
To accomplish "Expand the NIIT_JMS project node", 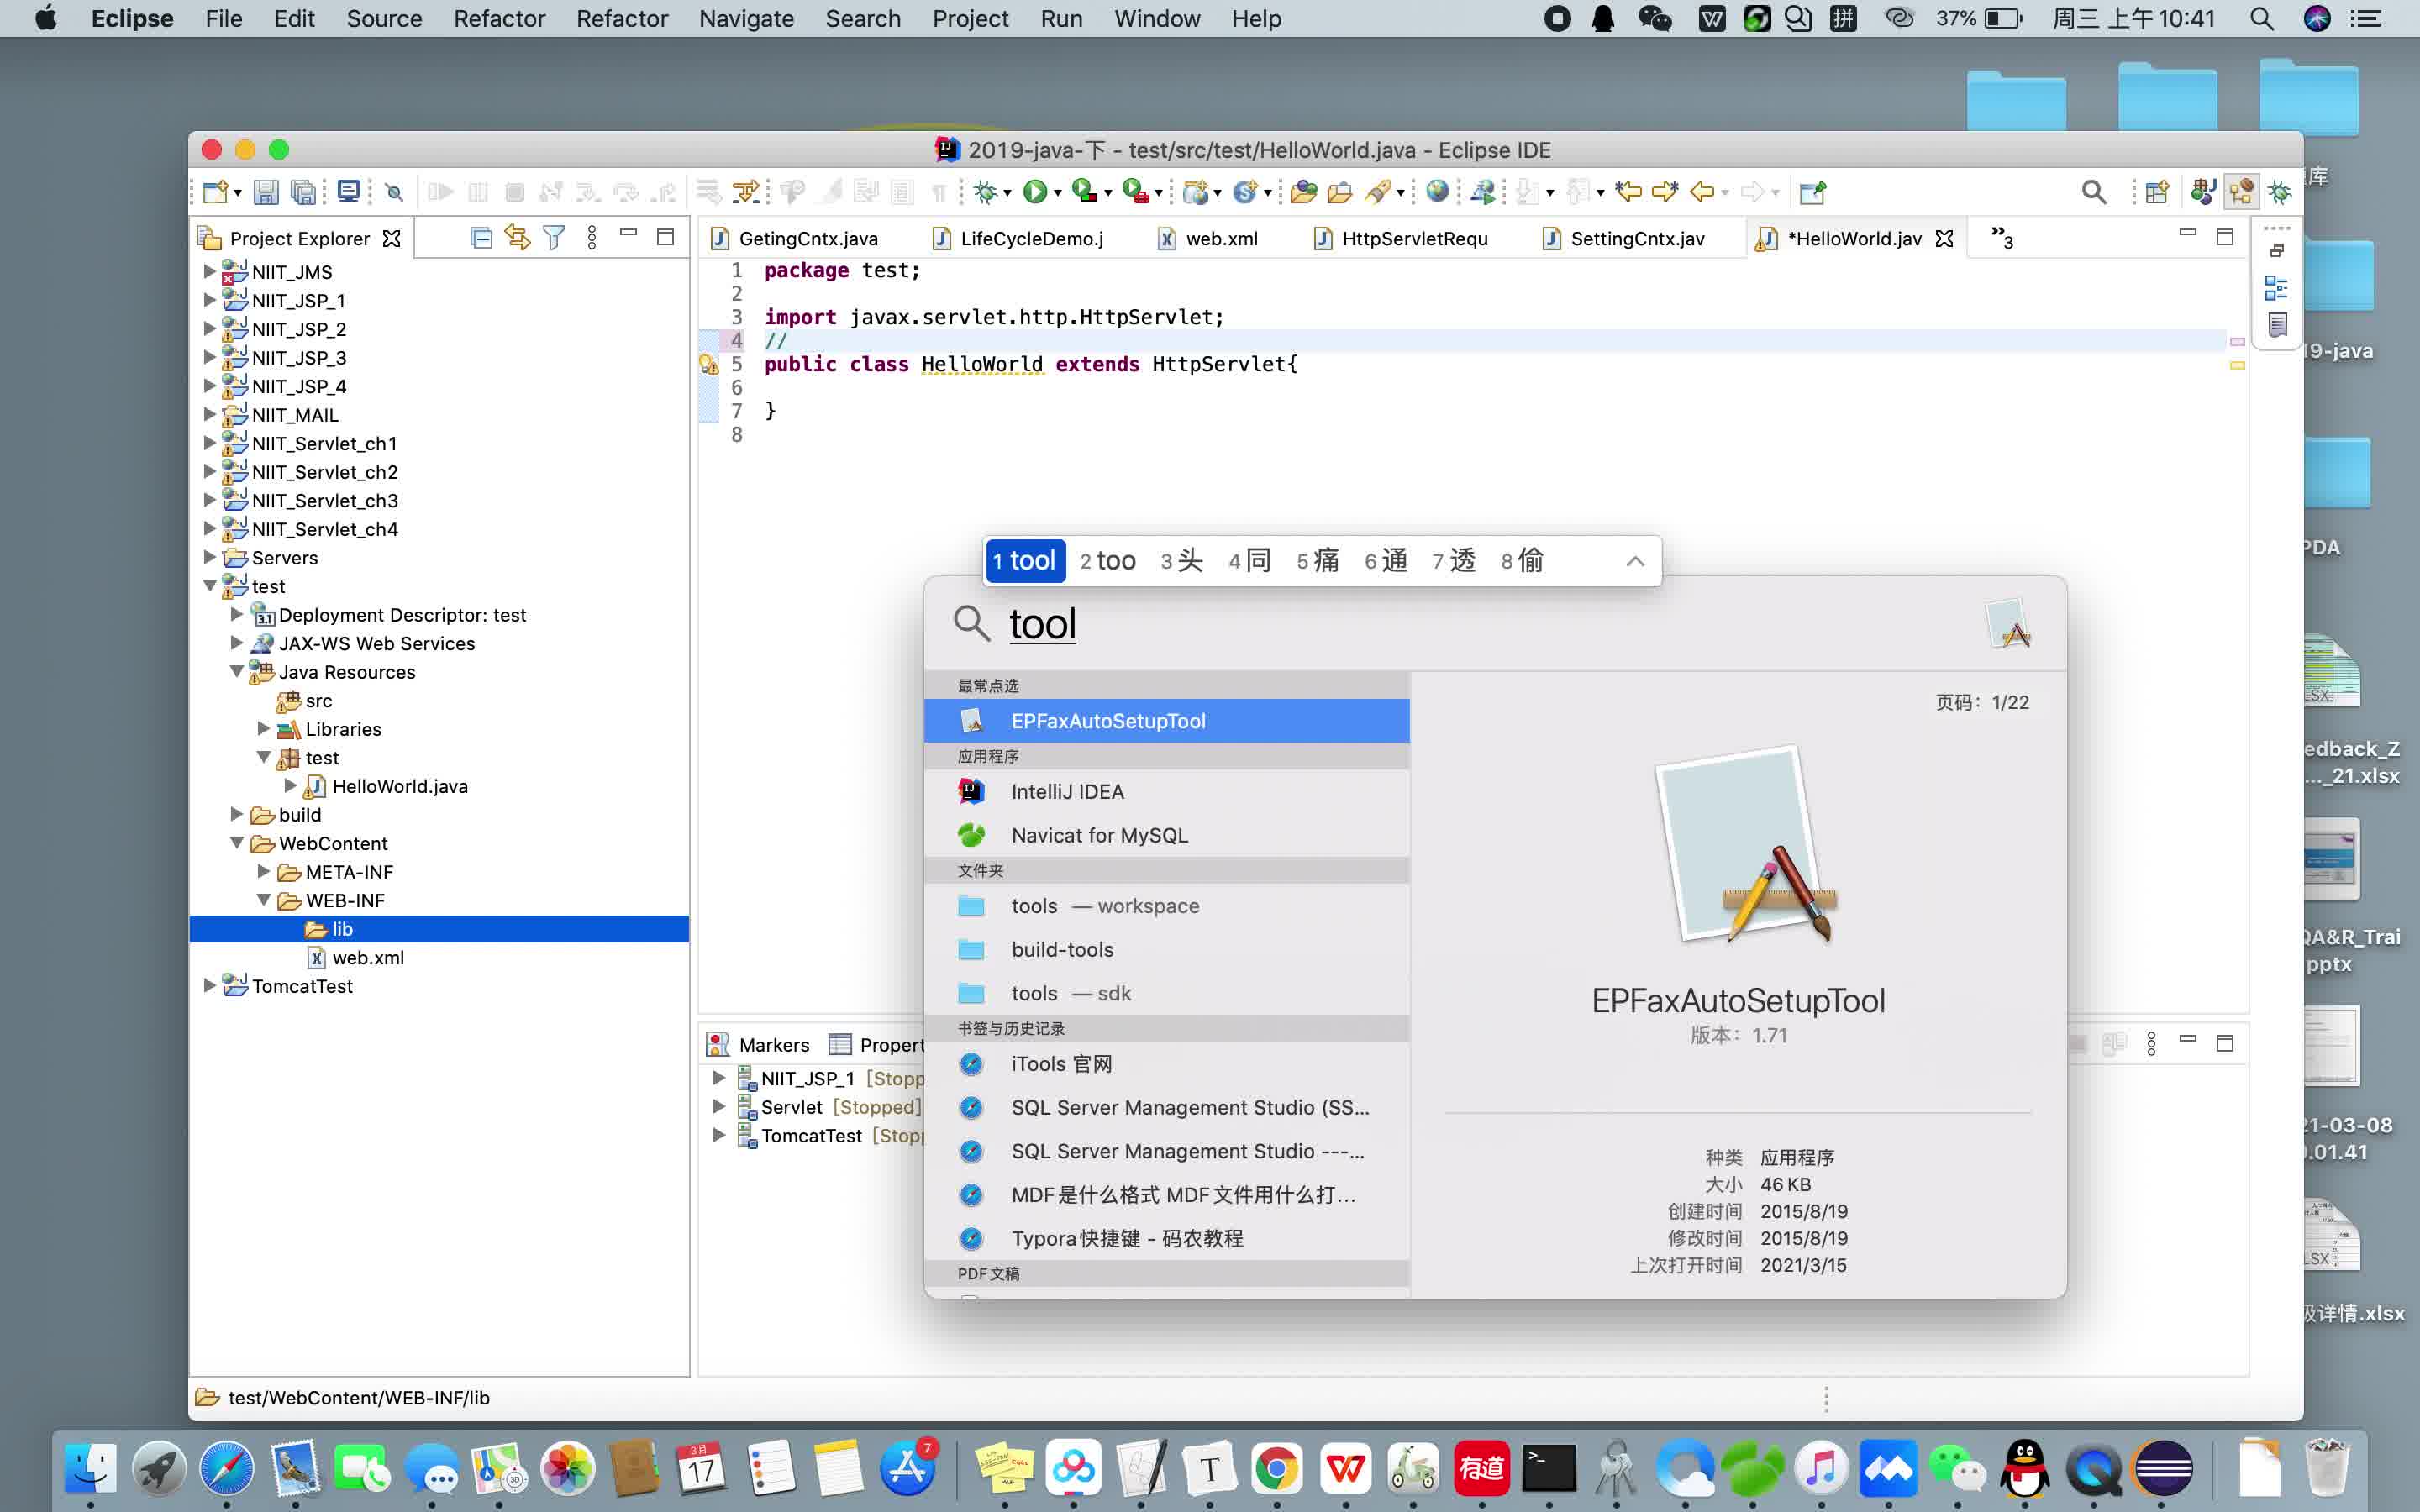I will click(x=209, y=271).
